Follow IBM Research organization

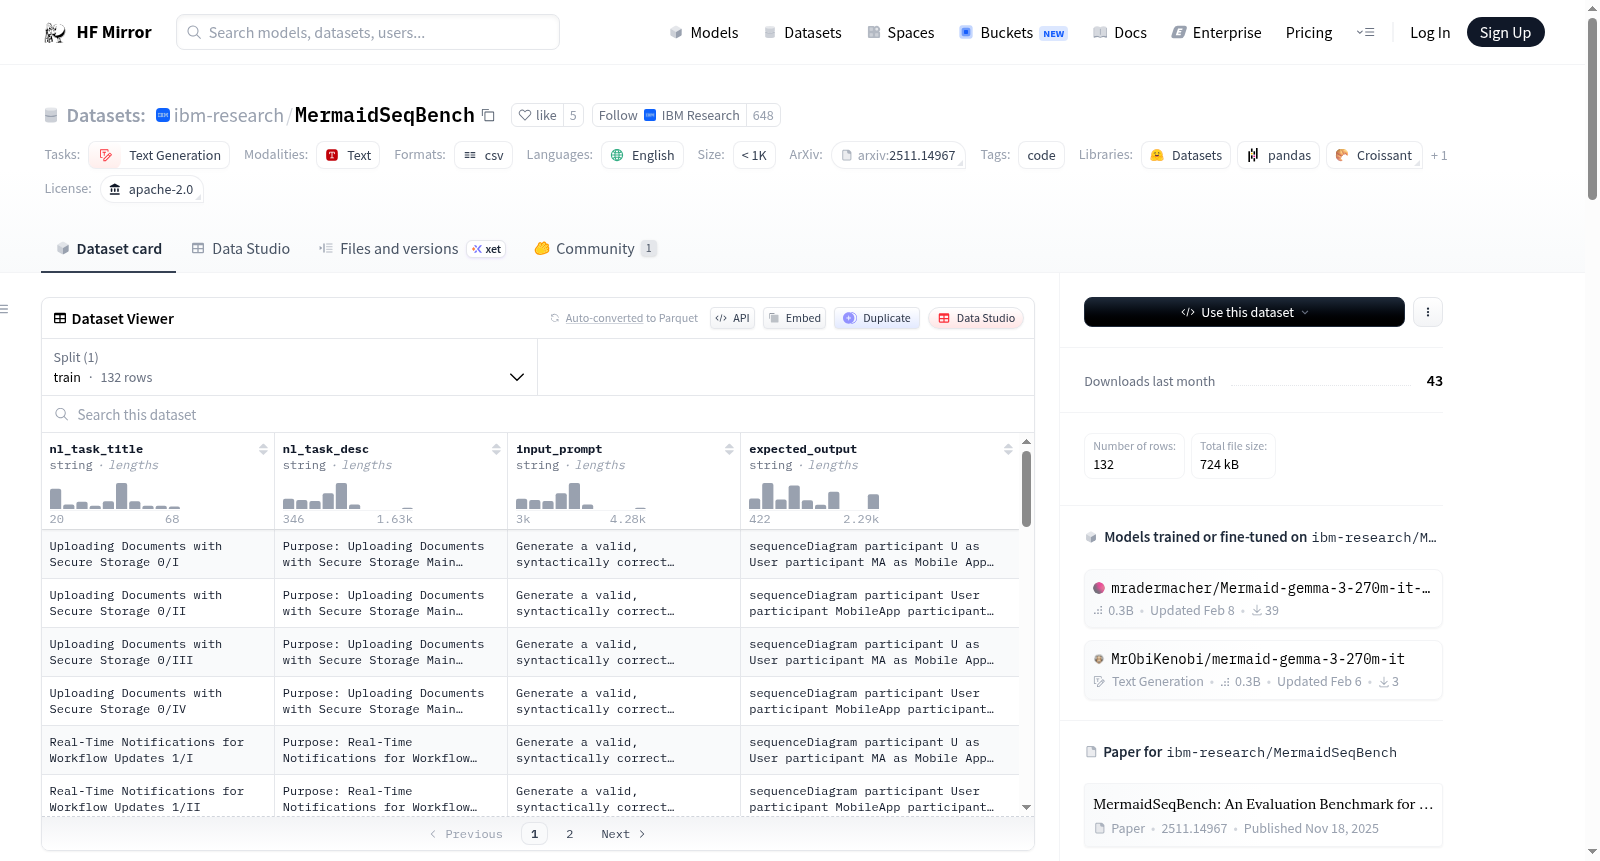coord(668,115)
